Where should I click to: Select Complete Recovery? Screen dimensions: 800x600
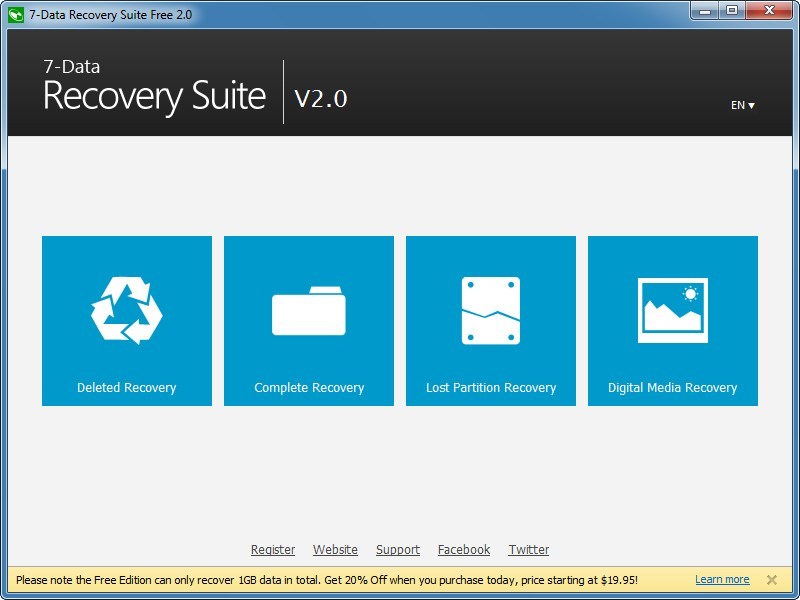308,320
